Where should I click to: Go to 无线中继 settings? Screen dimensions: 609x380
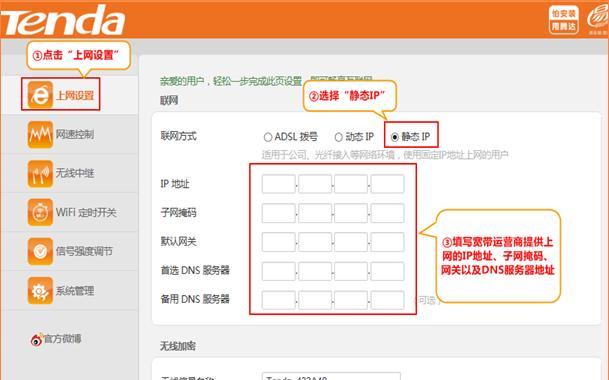pos(75,173)
